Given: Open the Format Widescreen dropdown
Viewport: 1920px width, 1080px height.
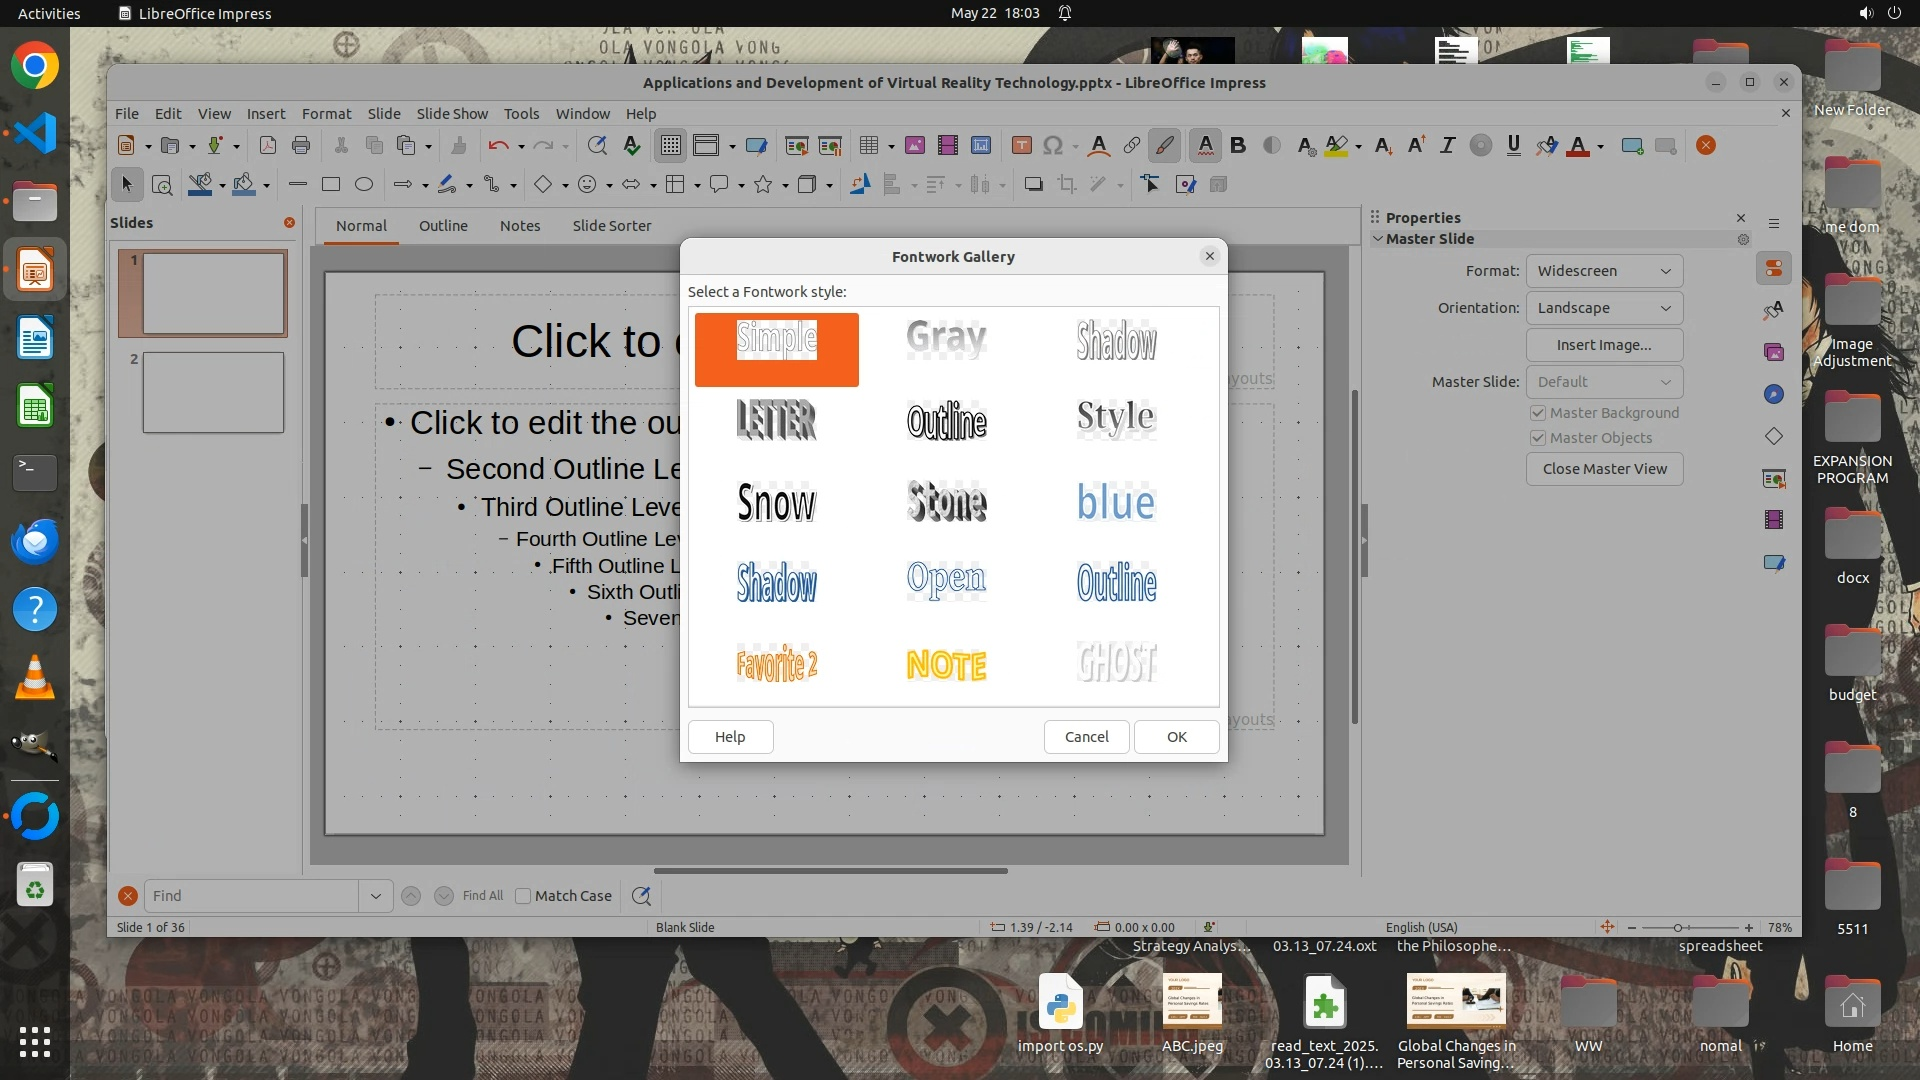Looking at the screenshot, I should coord(1604,271).
